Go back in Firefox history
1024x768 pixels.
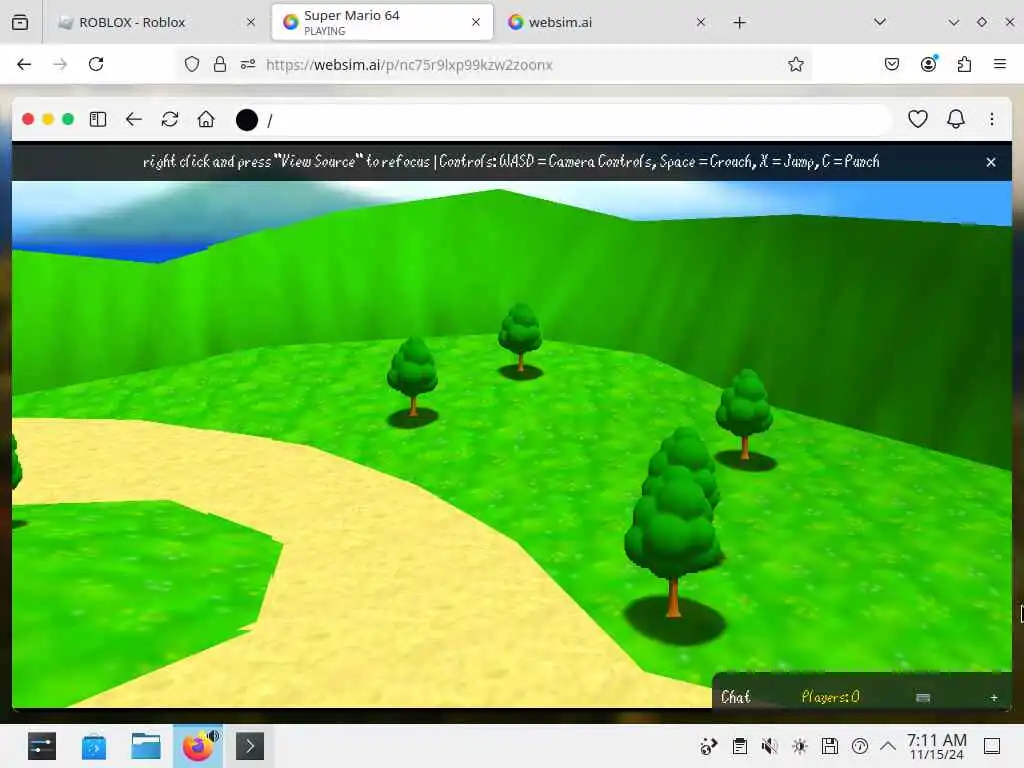click(24, 64)
